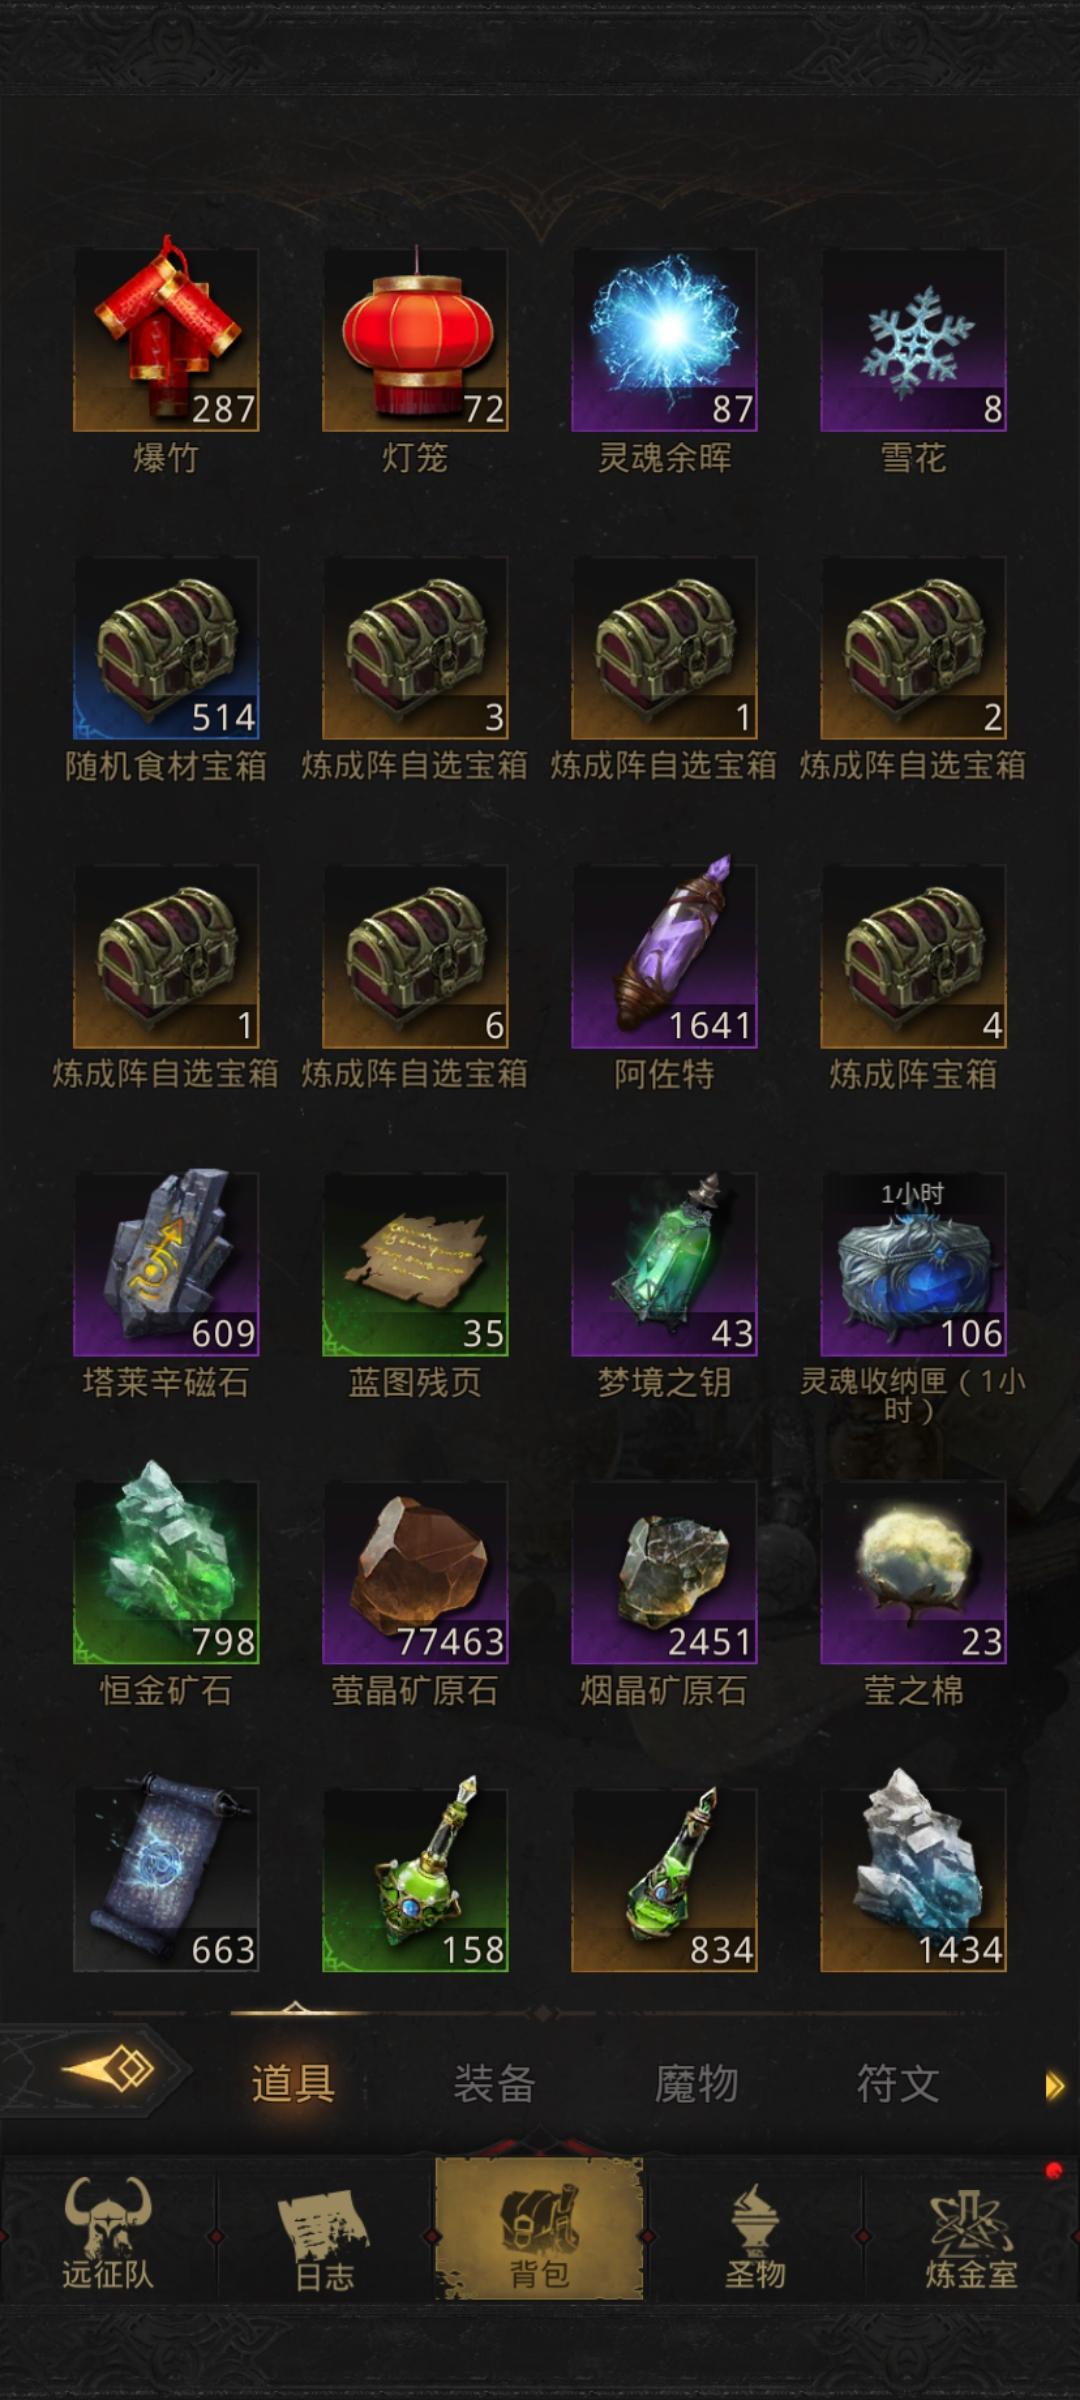1080x2400 pixels.
Task: Tap the 莹之棉 cotton item
Action: tap(913, 1572)
